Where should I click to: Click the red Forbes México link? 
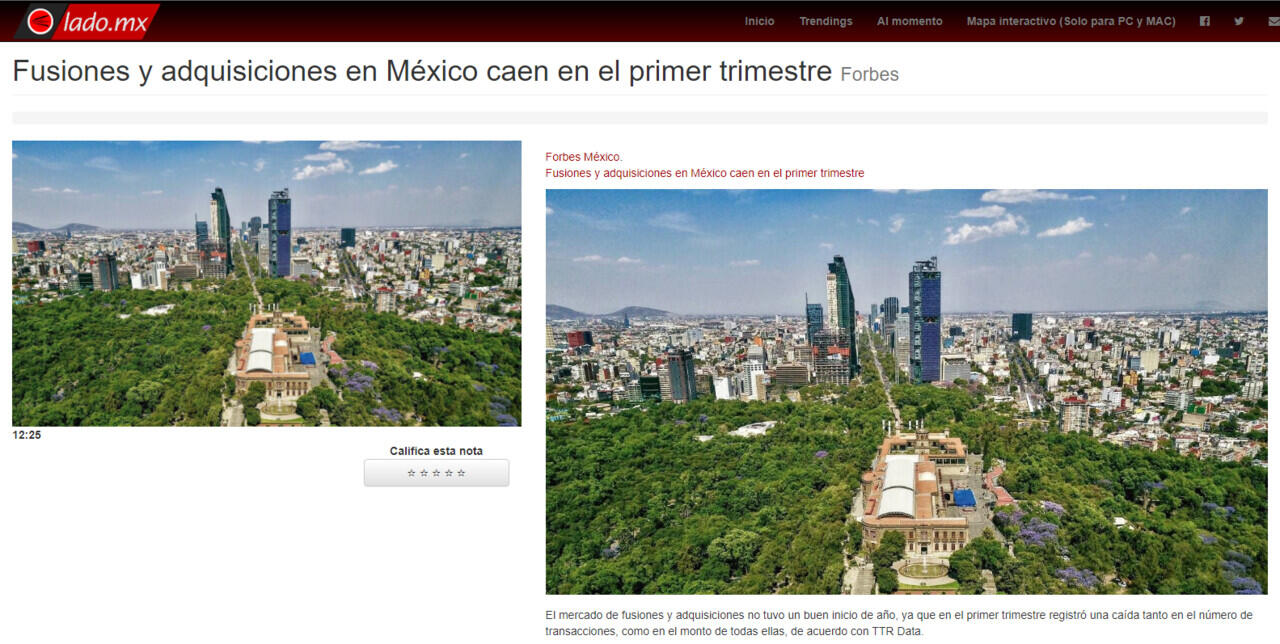pyautogui.click(x=583, y=157)
